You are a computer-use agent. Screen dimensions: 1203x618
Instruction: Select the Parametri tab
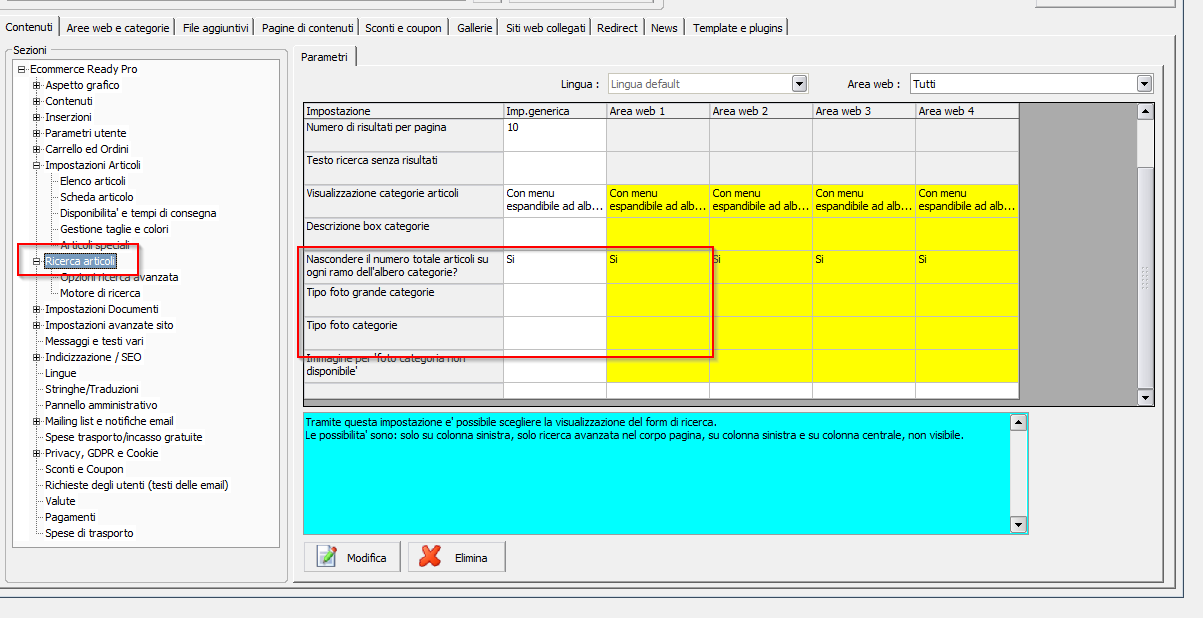[324, 57]
